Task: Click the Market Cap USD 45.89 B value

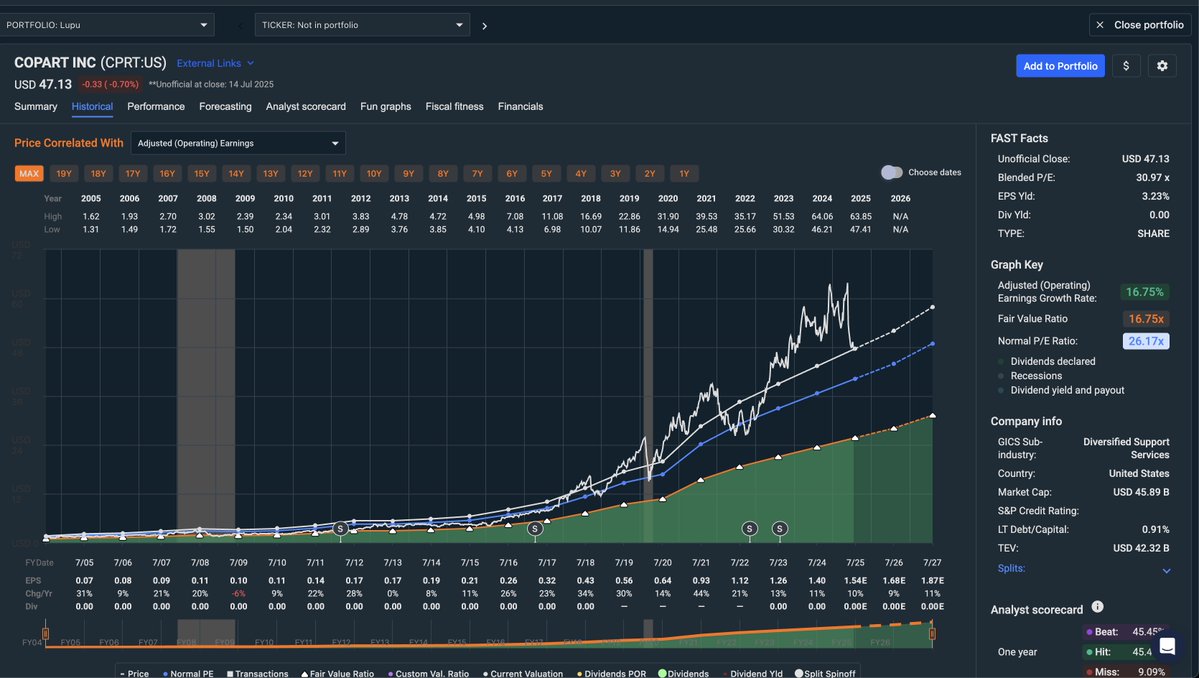Action: click(x=1141, y=492)
